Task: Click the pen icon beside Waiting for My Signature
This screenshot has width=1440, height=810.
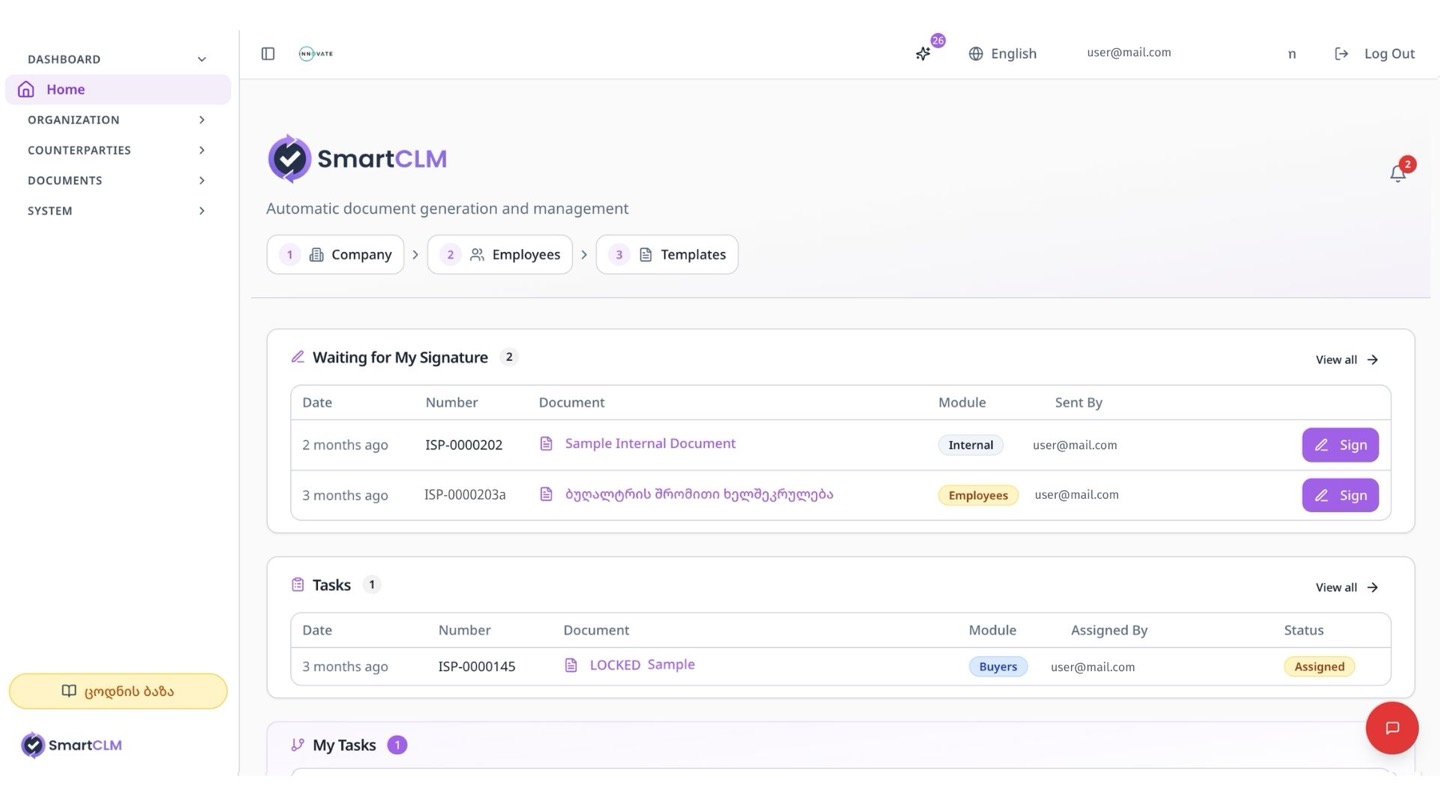Action: pos(297,357)
